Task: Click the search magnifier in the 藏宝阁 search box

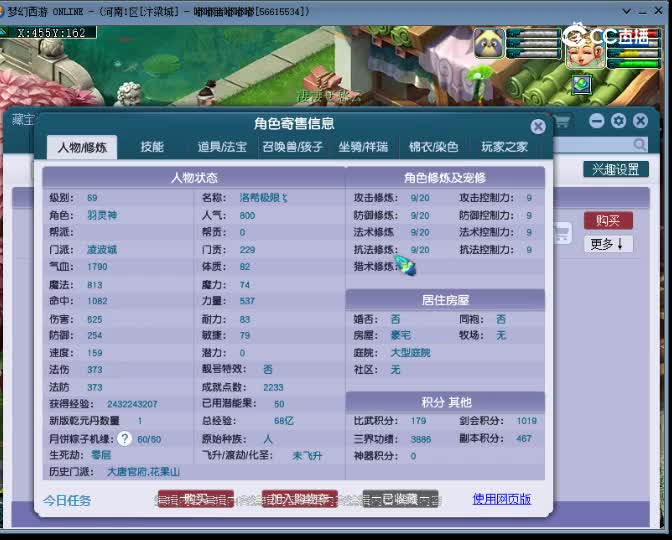Action: click(639, 144)
